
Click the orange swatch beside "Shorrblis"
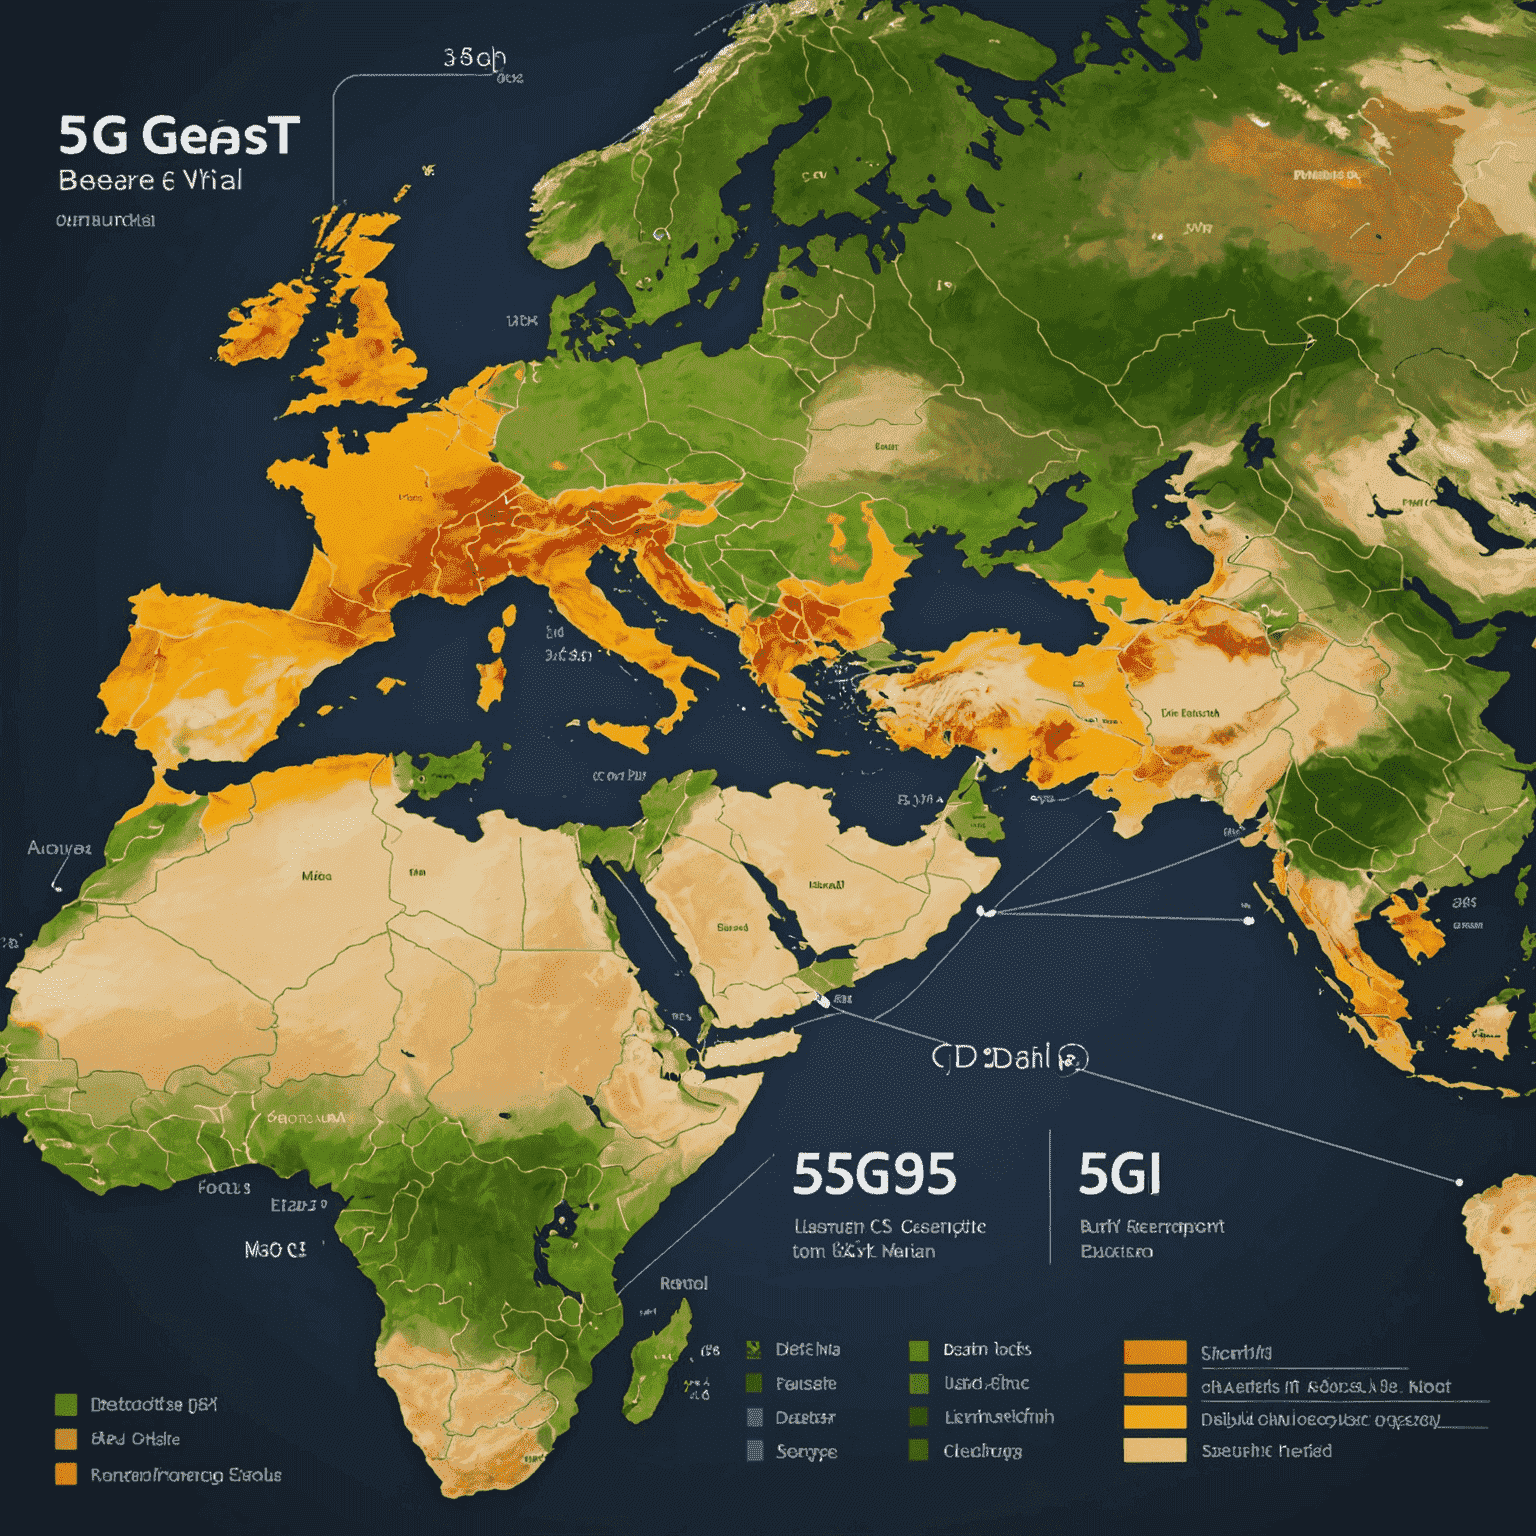pyautogui.click(x=1155, y=1352)
